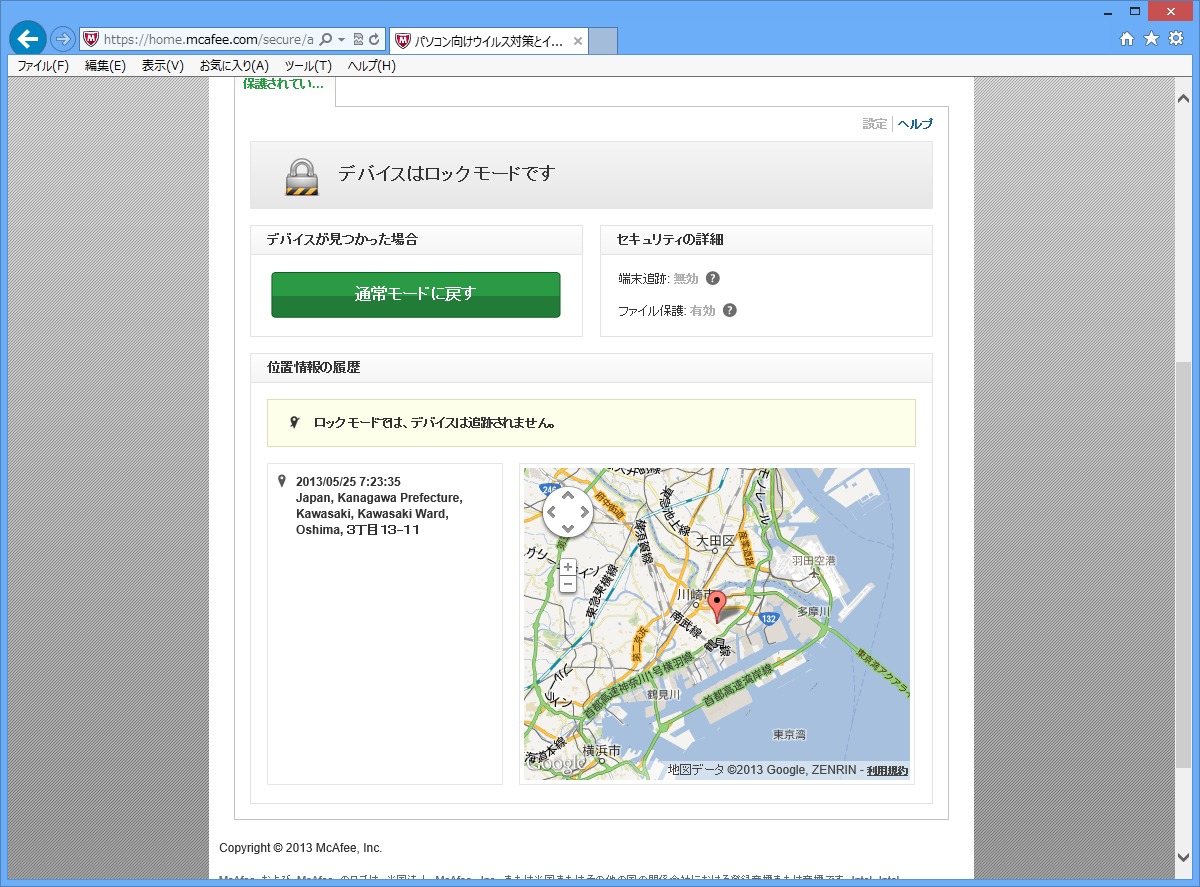Expand the address bar search dropdown arrow

pyautogui.click(x=341, y=40)
